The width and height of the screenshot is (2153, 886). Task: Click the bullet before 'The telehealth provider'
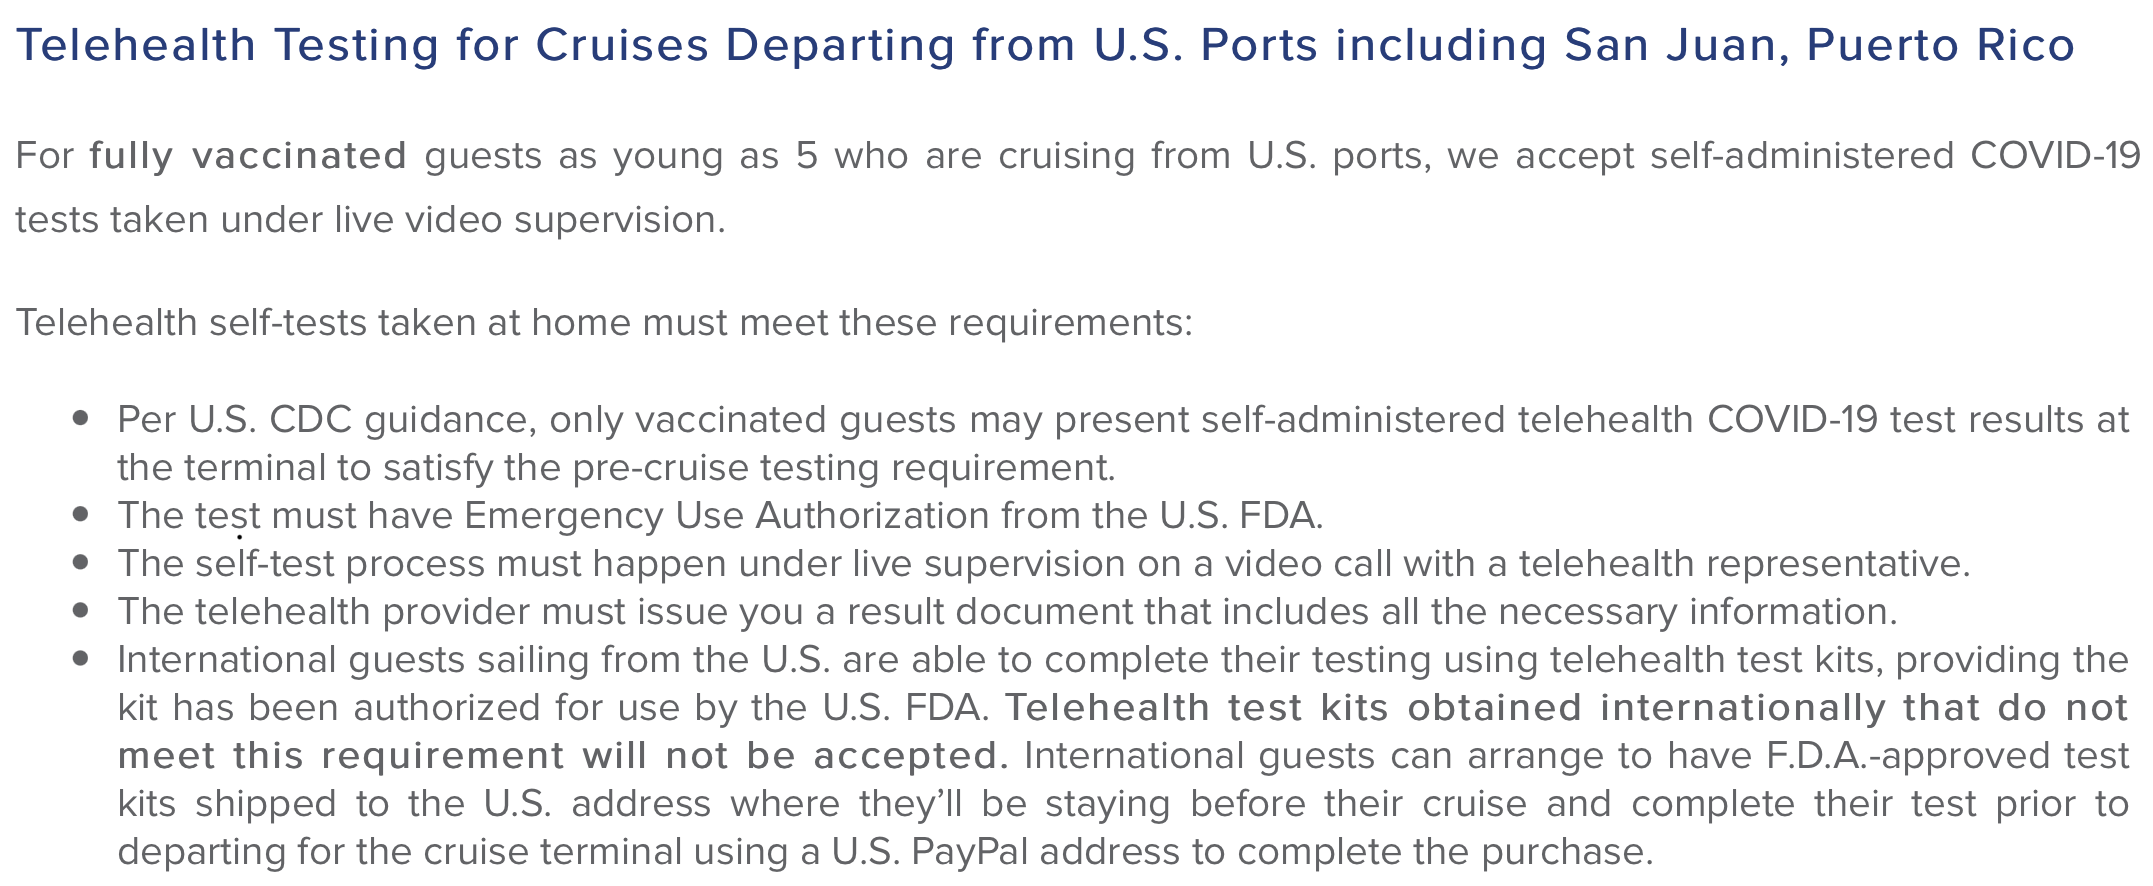(82, 611)
